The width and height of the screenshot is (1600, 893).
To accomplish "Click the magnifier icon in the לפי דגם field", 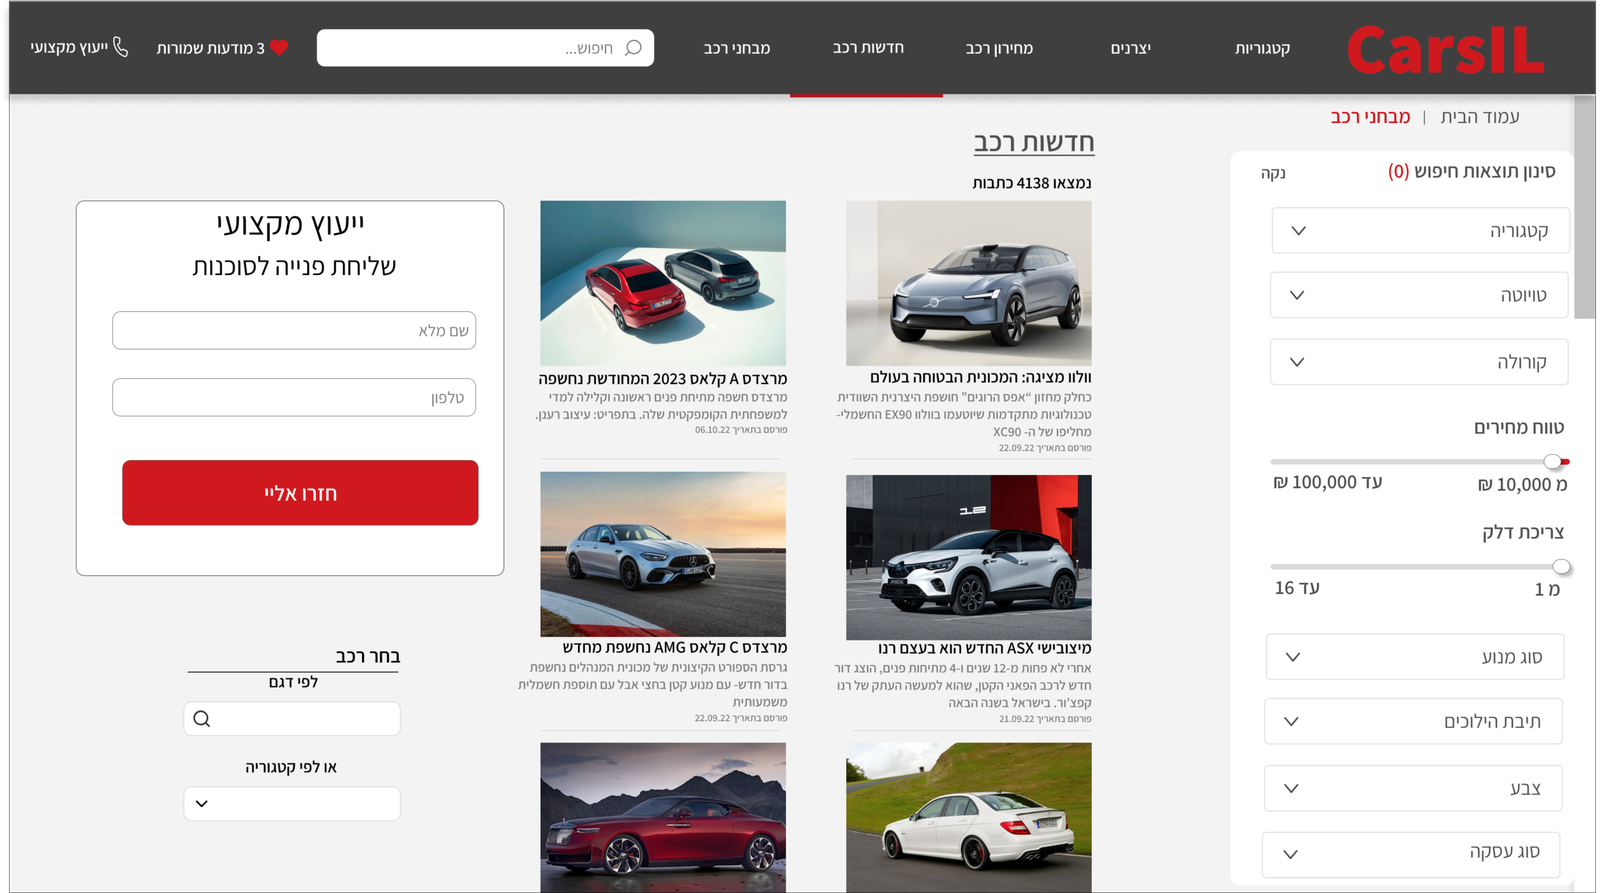I will coord(202,719).
